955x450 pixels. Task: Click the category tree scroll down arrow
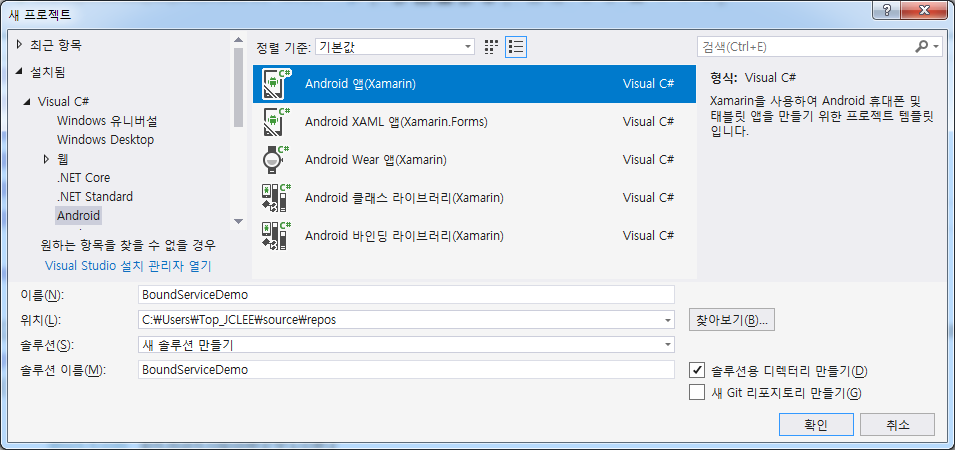(x=238, y=222)
